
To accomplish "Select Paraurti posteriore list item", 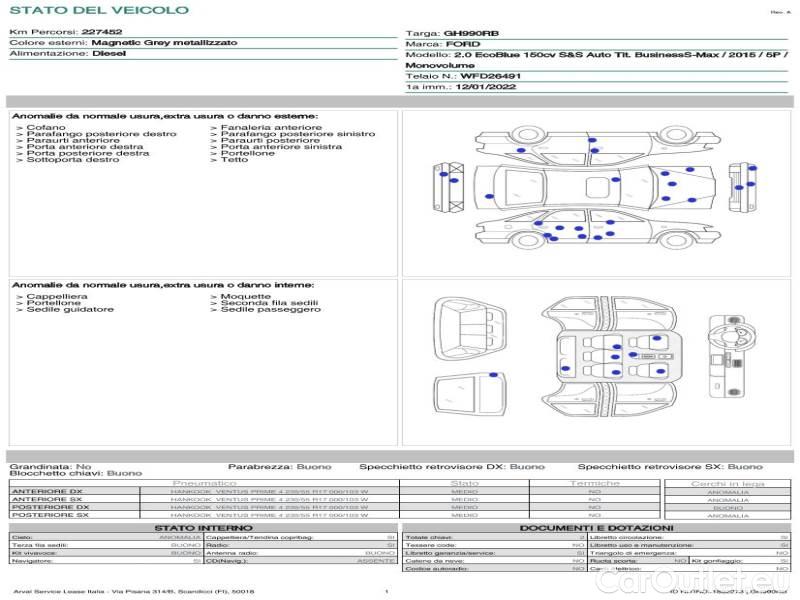I will 270,140.
